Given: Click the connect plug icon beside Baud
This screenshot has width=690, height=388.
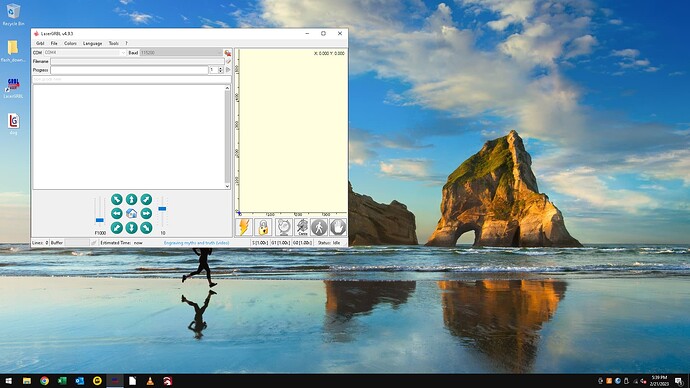Looking at the screenshot, I should [x=228, y=53].
